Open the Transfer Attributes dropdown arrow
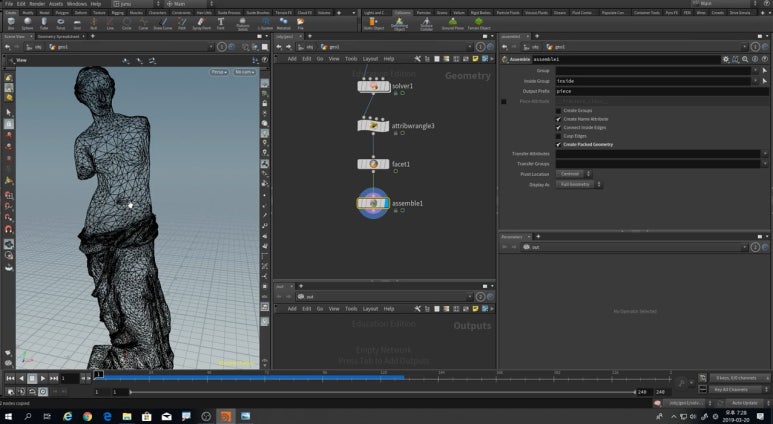773x424 pixels. 765,154
